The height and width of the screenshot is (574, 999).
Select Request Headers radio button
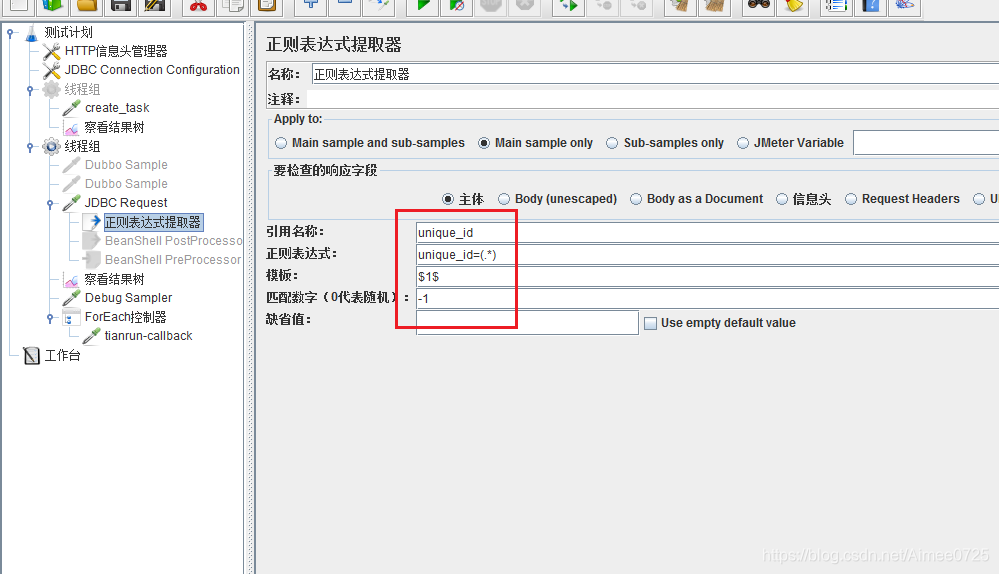[x=851, y=199]
